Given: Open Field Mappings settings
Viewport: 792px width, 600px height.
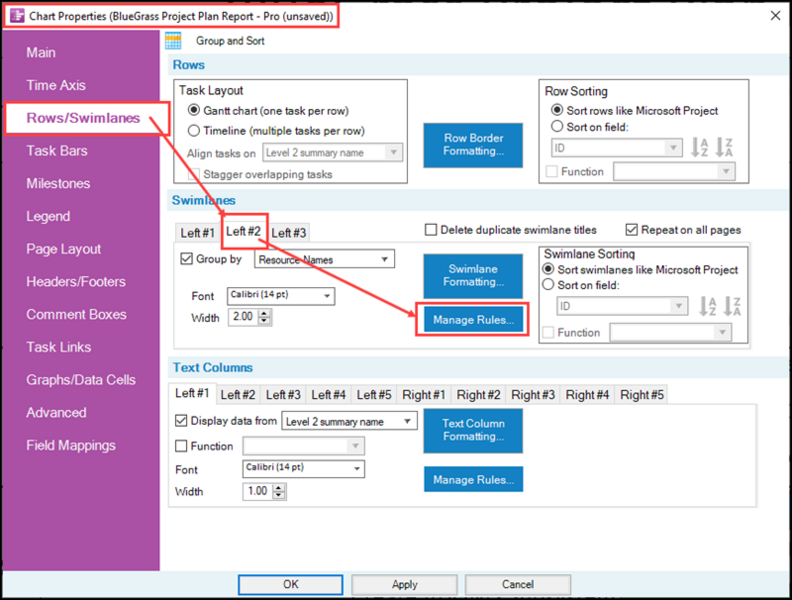Looking at the screenshot, I should 71,445.
